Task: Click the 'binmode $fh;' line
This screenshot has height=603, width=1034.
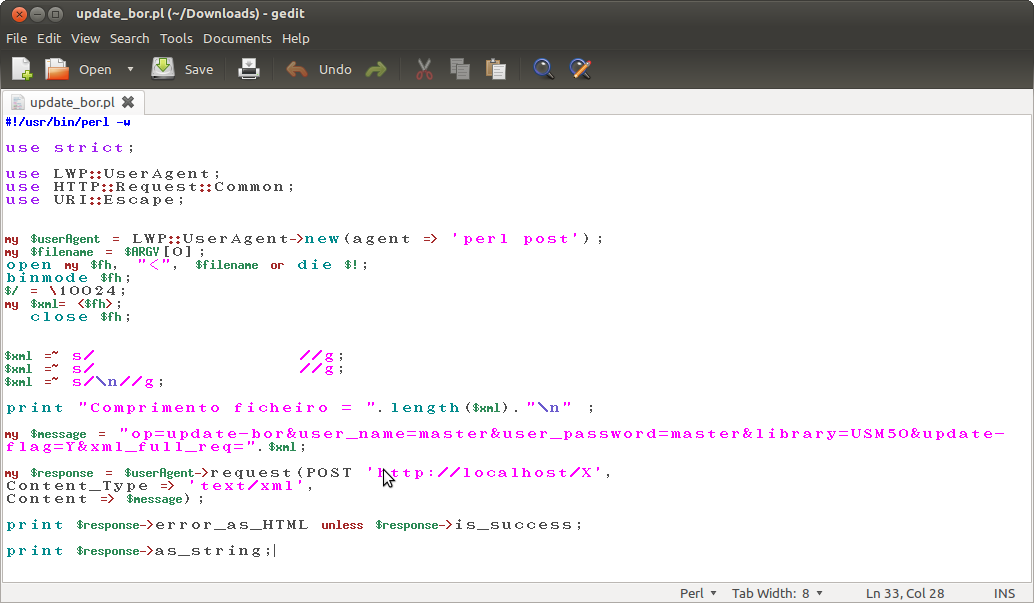Action: [69, 278]
